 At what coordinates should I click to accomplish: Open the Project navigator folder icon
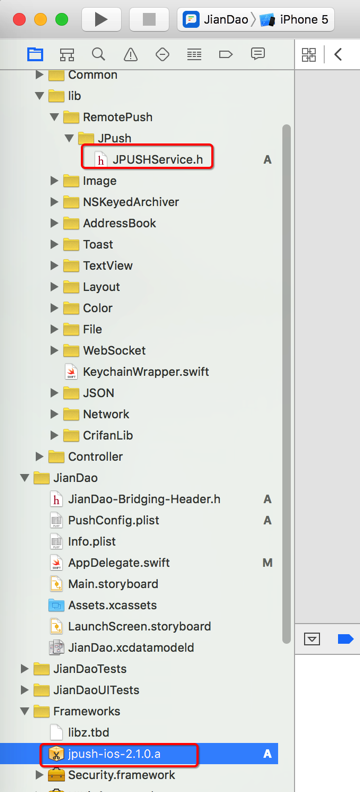click(35, 54)
